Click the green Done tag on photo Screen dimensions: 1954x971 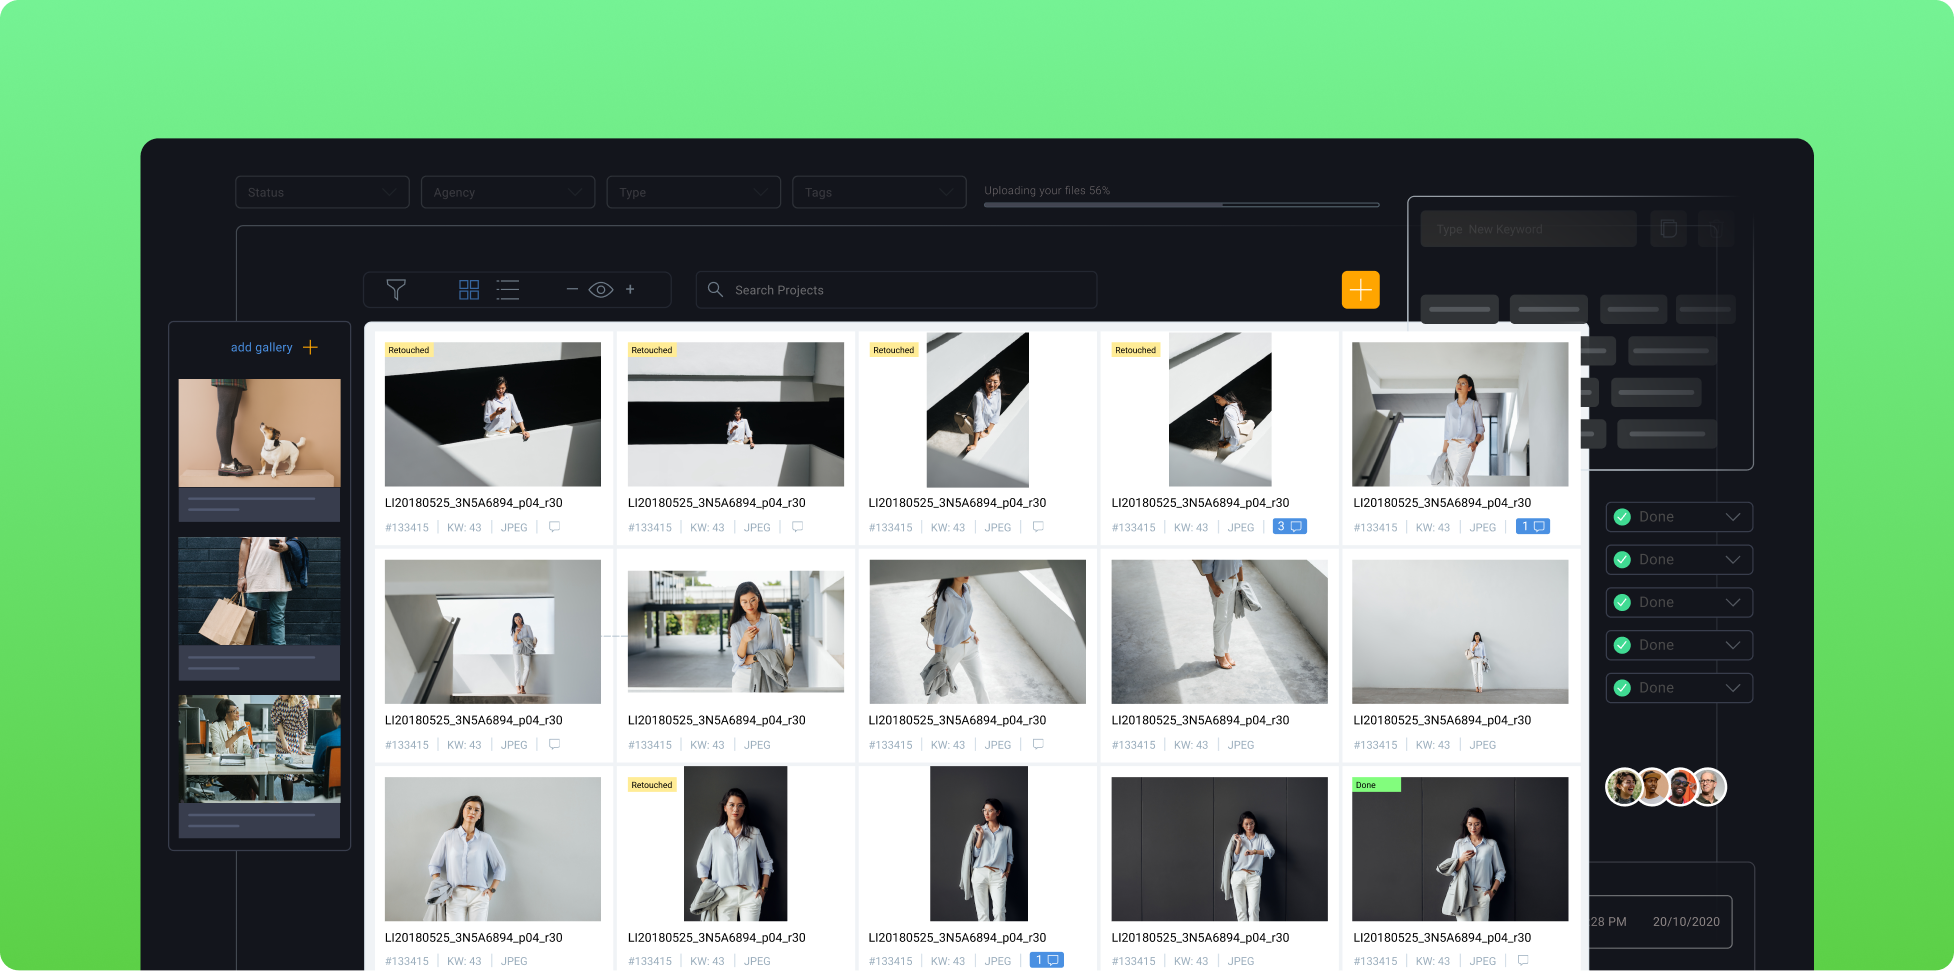point(1376,785)
